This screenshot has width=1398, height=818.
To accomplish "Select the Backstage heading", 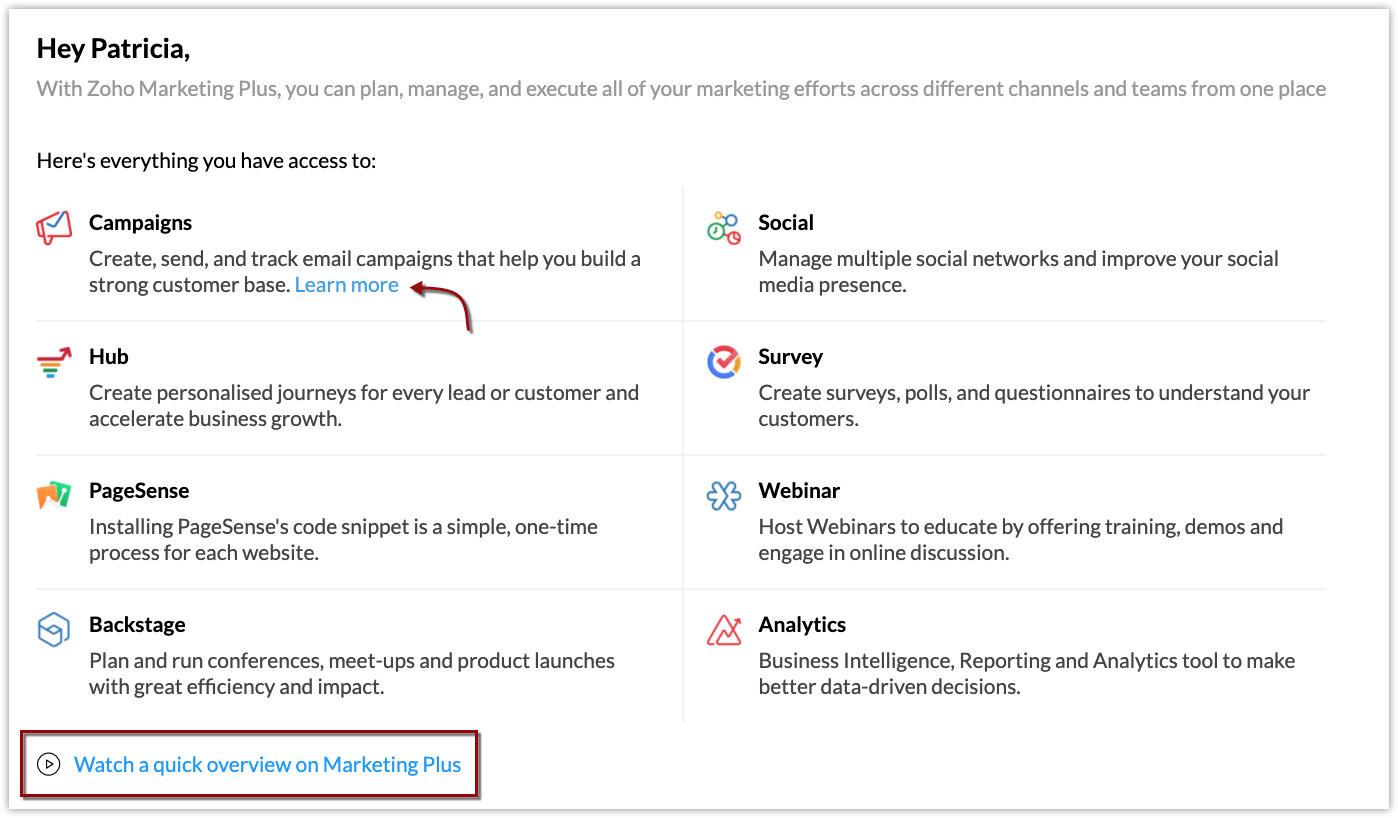I will 137,625.
